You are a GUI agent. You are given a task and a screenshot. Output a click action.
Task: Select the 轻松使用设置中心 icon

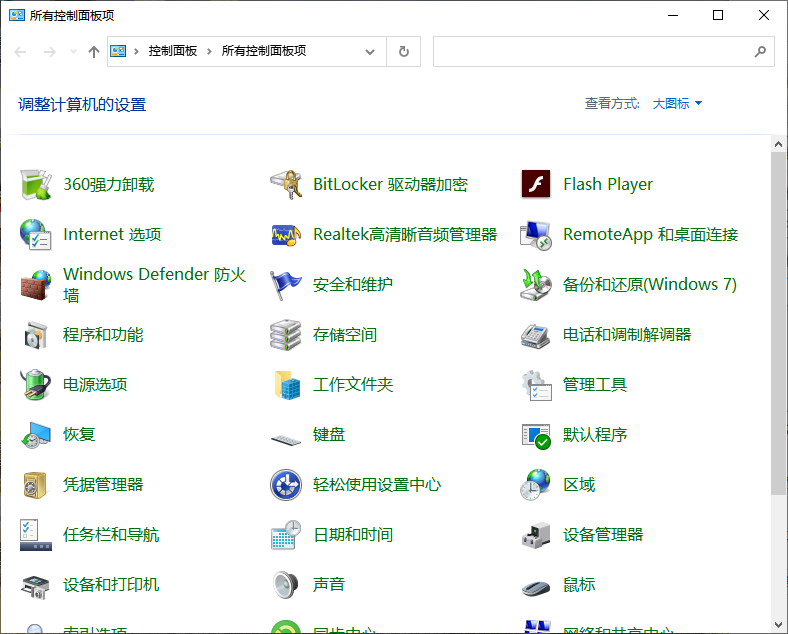pyautogui.click(x=286, y=484)
